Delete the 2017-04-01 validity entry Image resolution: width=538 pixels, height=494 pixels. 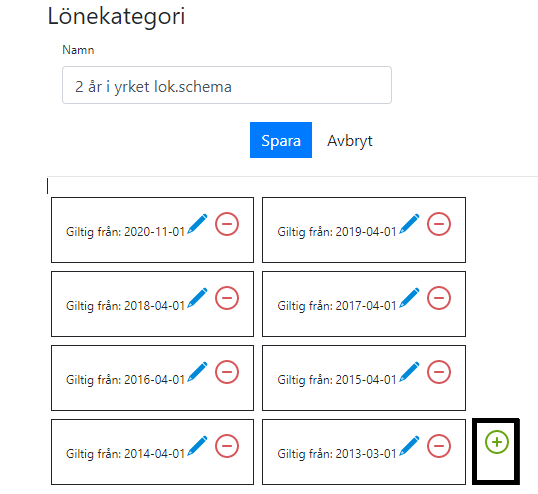(439, 297)
